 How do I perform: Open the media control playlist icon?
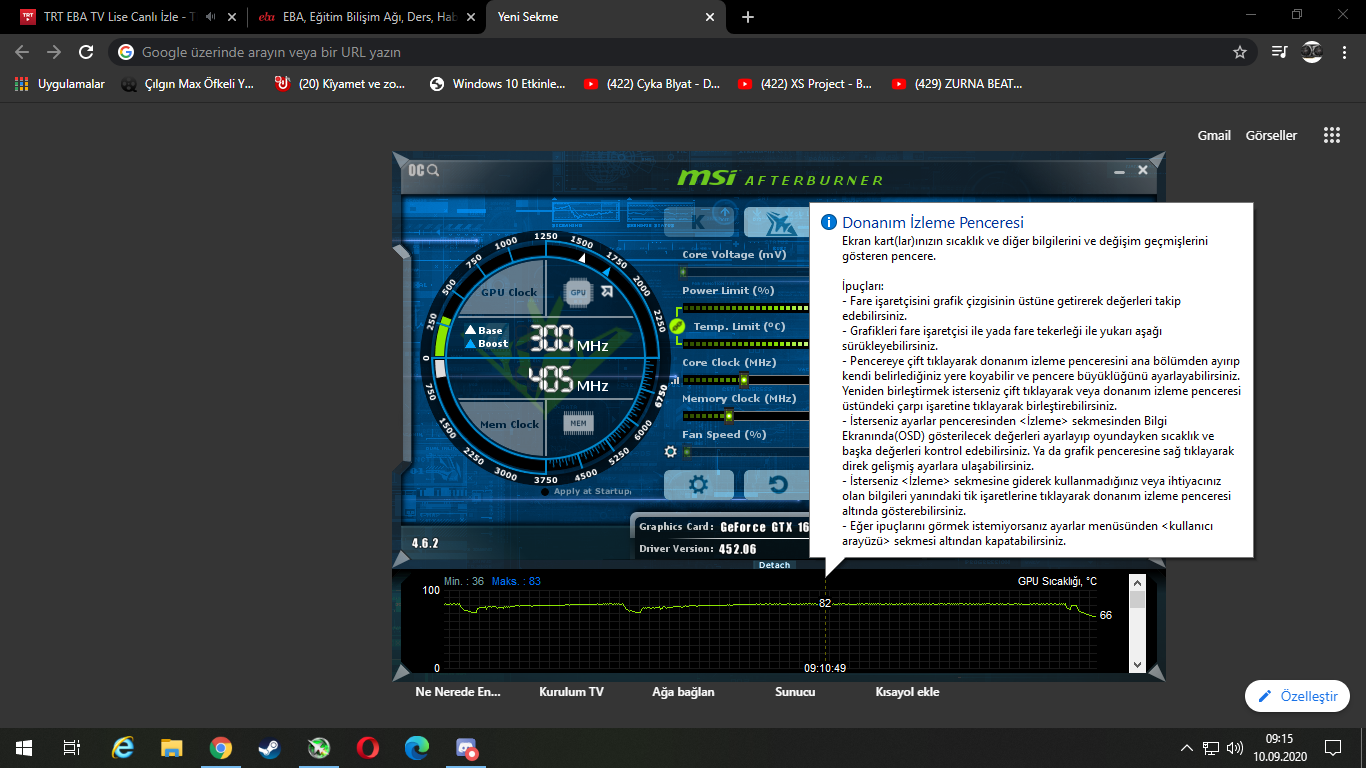[x=1279, y=52]
